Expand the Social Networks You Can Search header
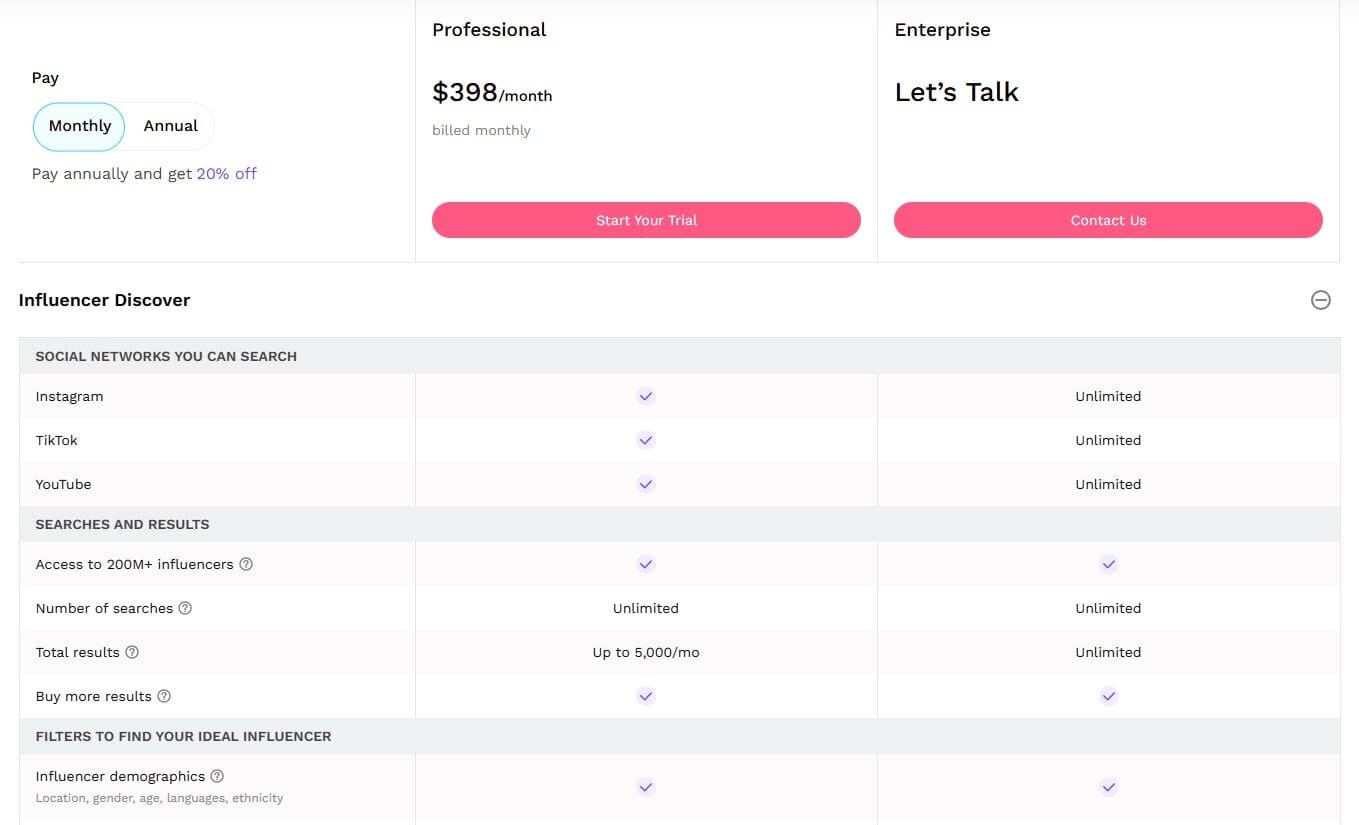Viewport: 1359px width, 825px height. tap(166, 356)
